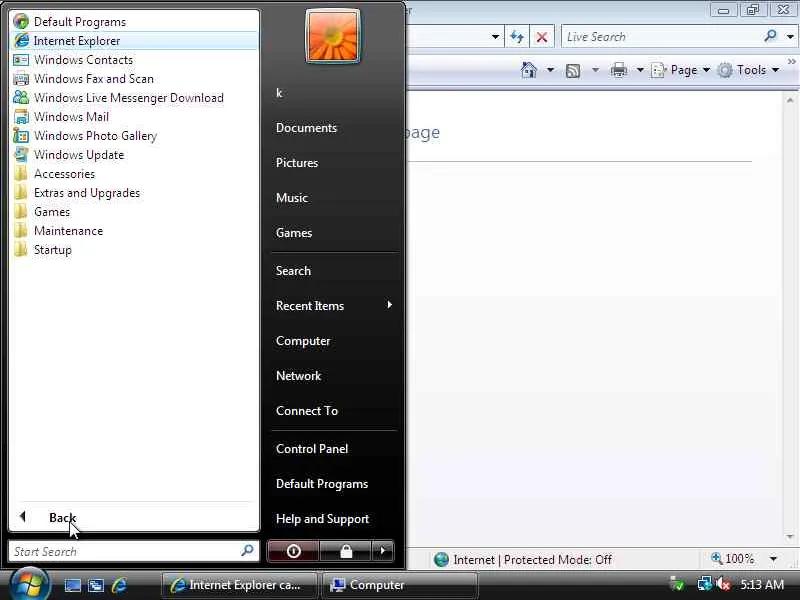Click Switch Between Windows quick launch icon

point(96,585)
